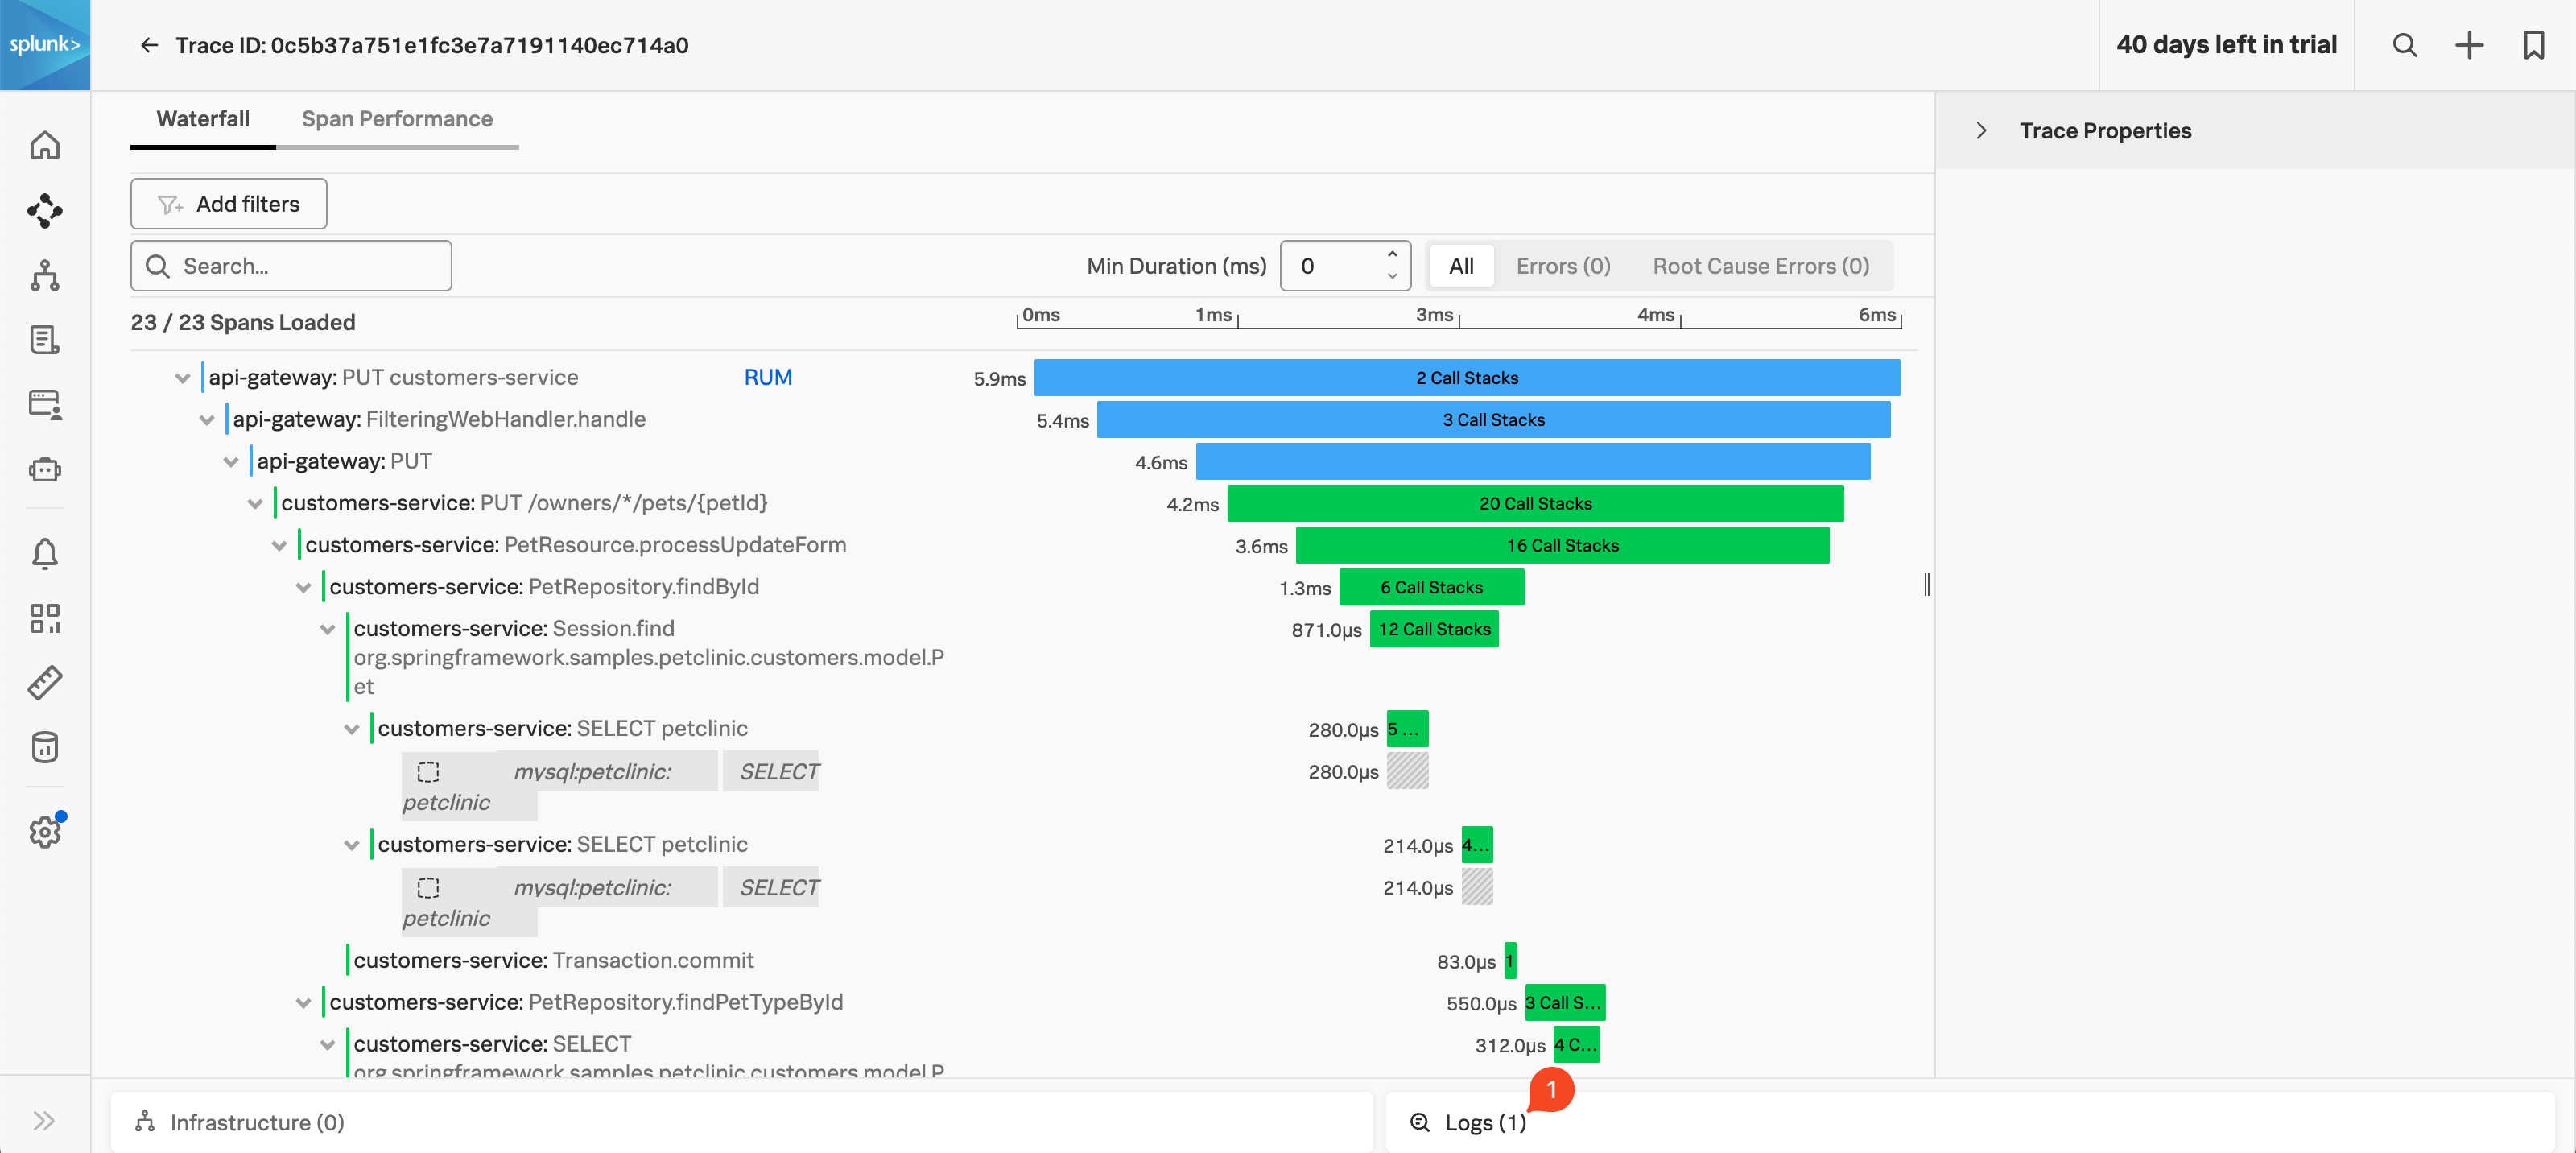Image resolution: width=2576 pixels, height=1153 pixels.
Task: Click the span Search field
Action: coord(291,266)
